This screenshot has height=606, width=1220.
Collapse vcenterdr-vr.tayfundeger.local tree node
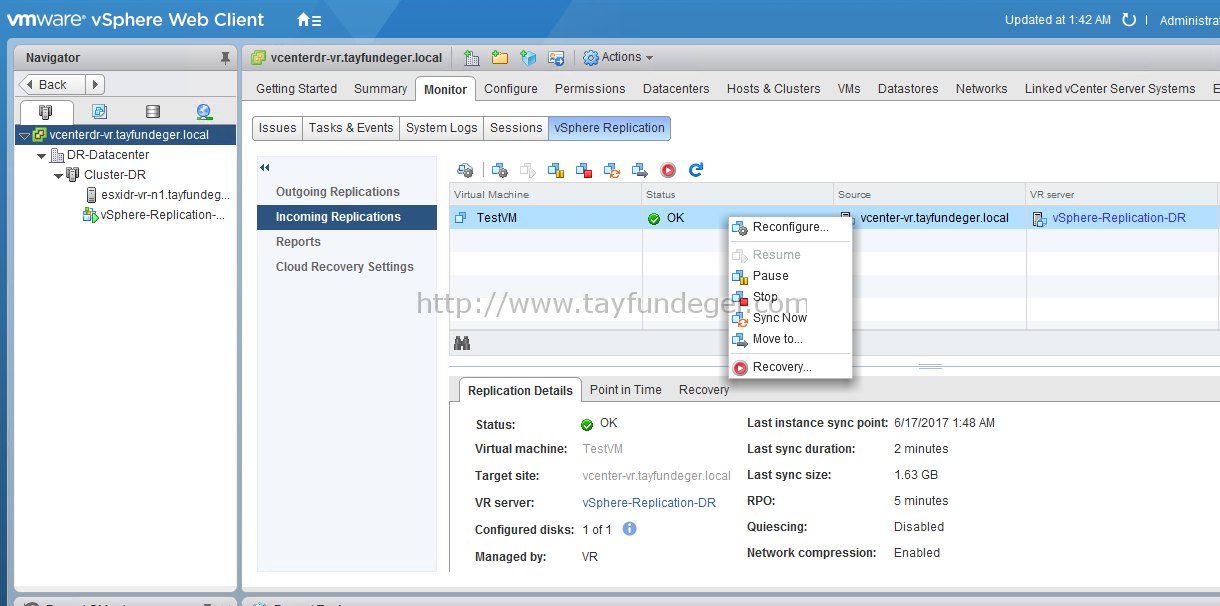coord(25,135)
